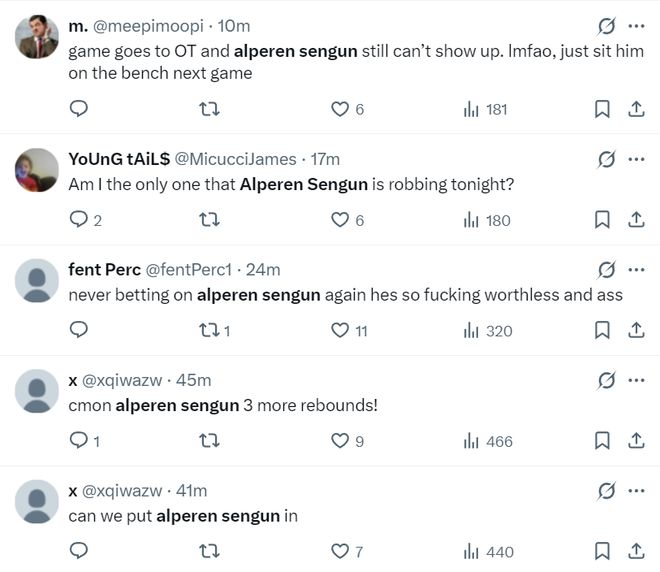The width and height of the screenshot is (660, 572).
Task: Reply to the meepimoopi tweet
Action: 79,109
